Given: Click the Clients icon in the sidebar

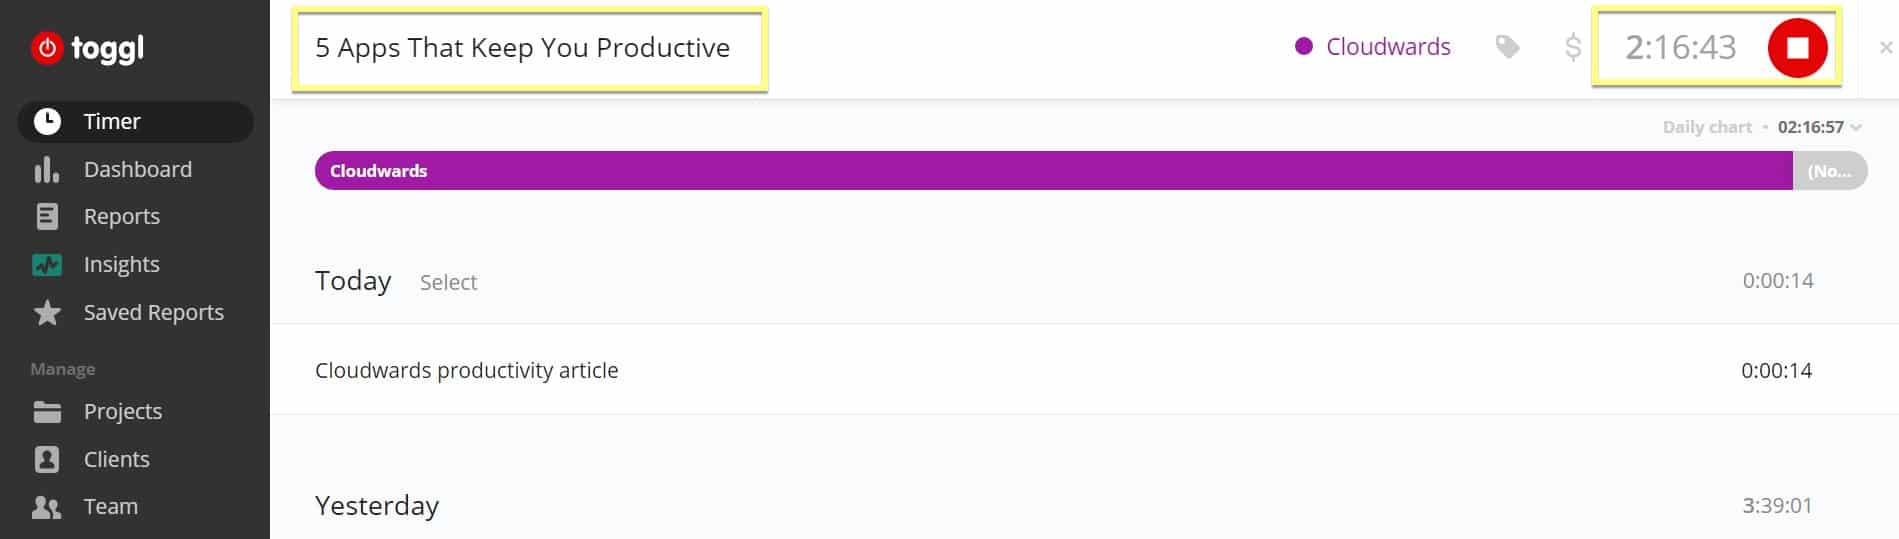Looking at the screenshot, I should pos(47,459).
